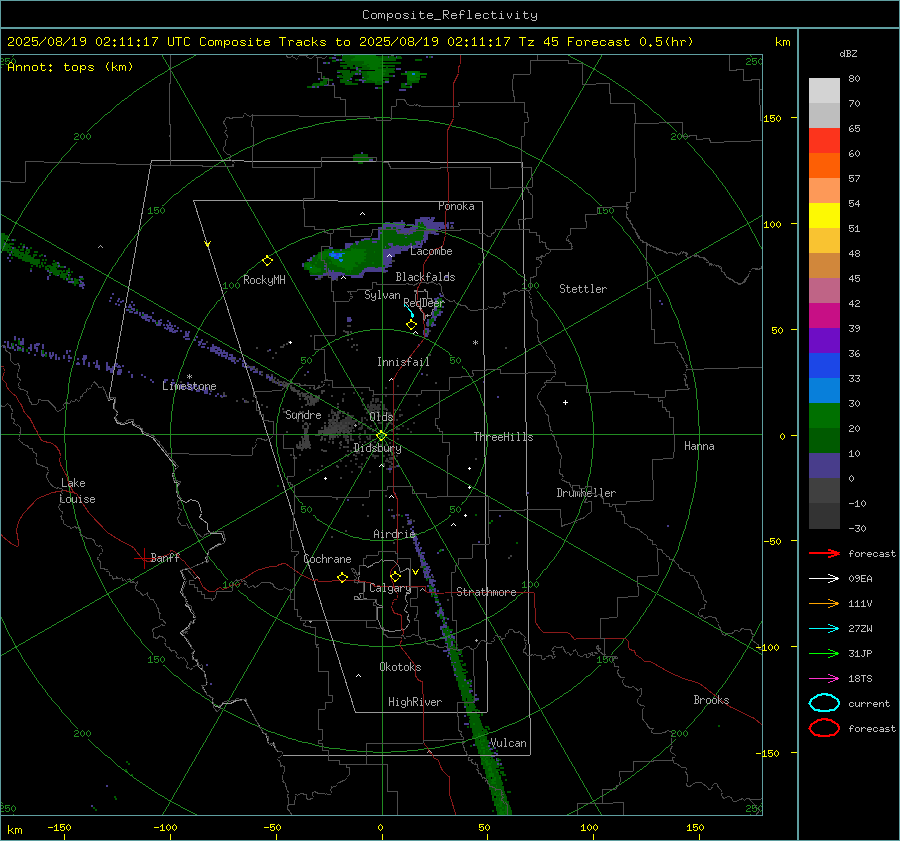Pick the light blue 33-30 dBZ swatch
900x841 pixels.
tap(824, 391)
